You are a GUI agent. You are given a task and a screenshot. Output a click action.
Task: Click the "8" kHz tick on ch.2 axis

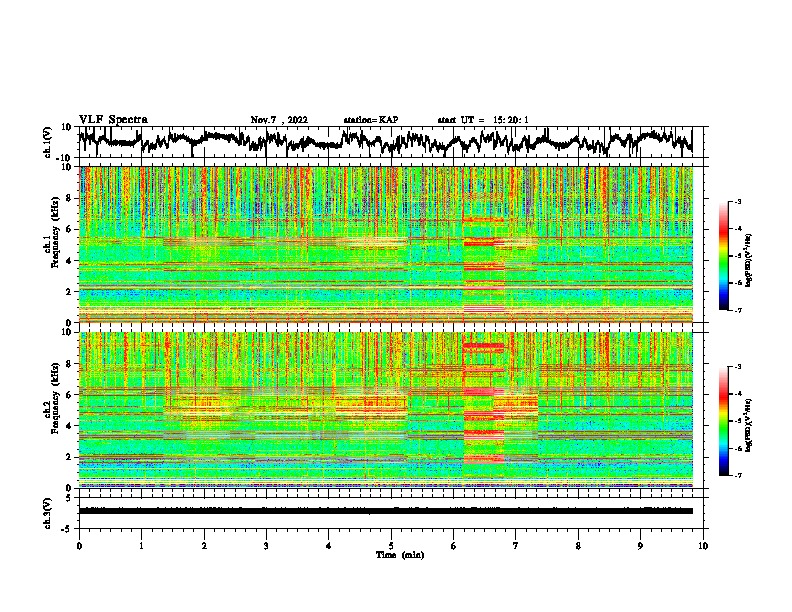(69, 363)
